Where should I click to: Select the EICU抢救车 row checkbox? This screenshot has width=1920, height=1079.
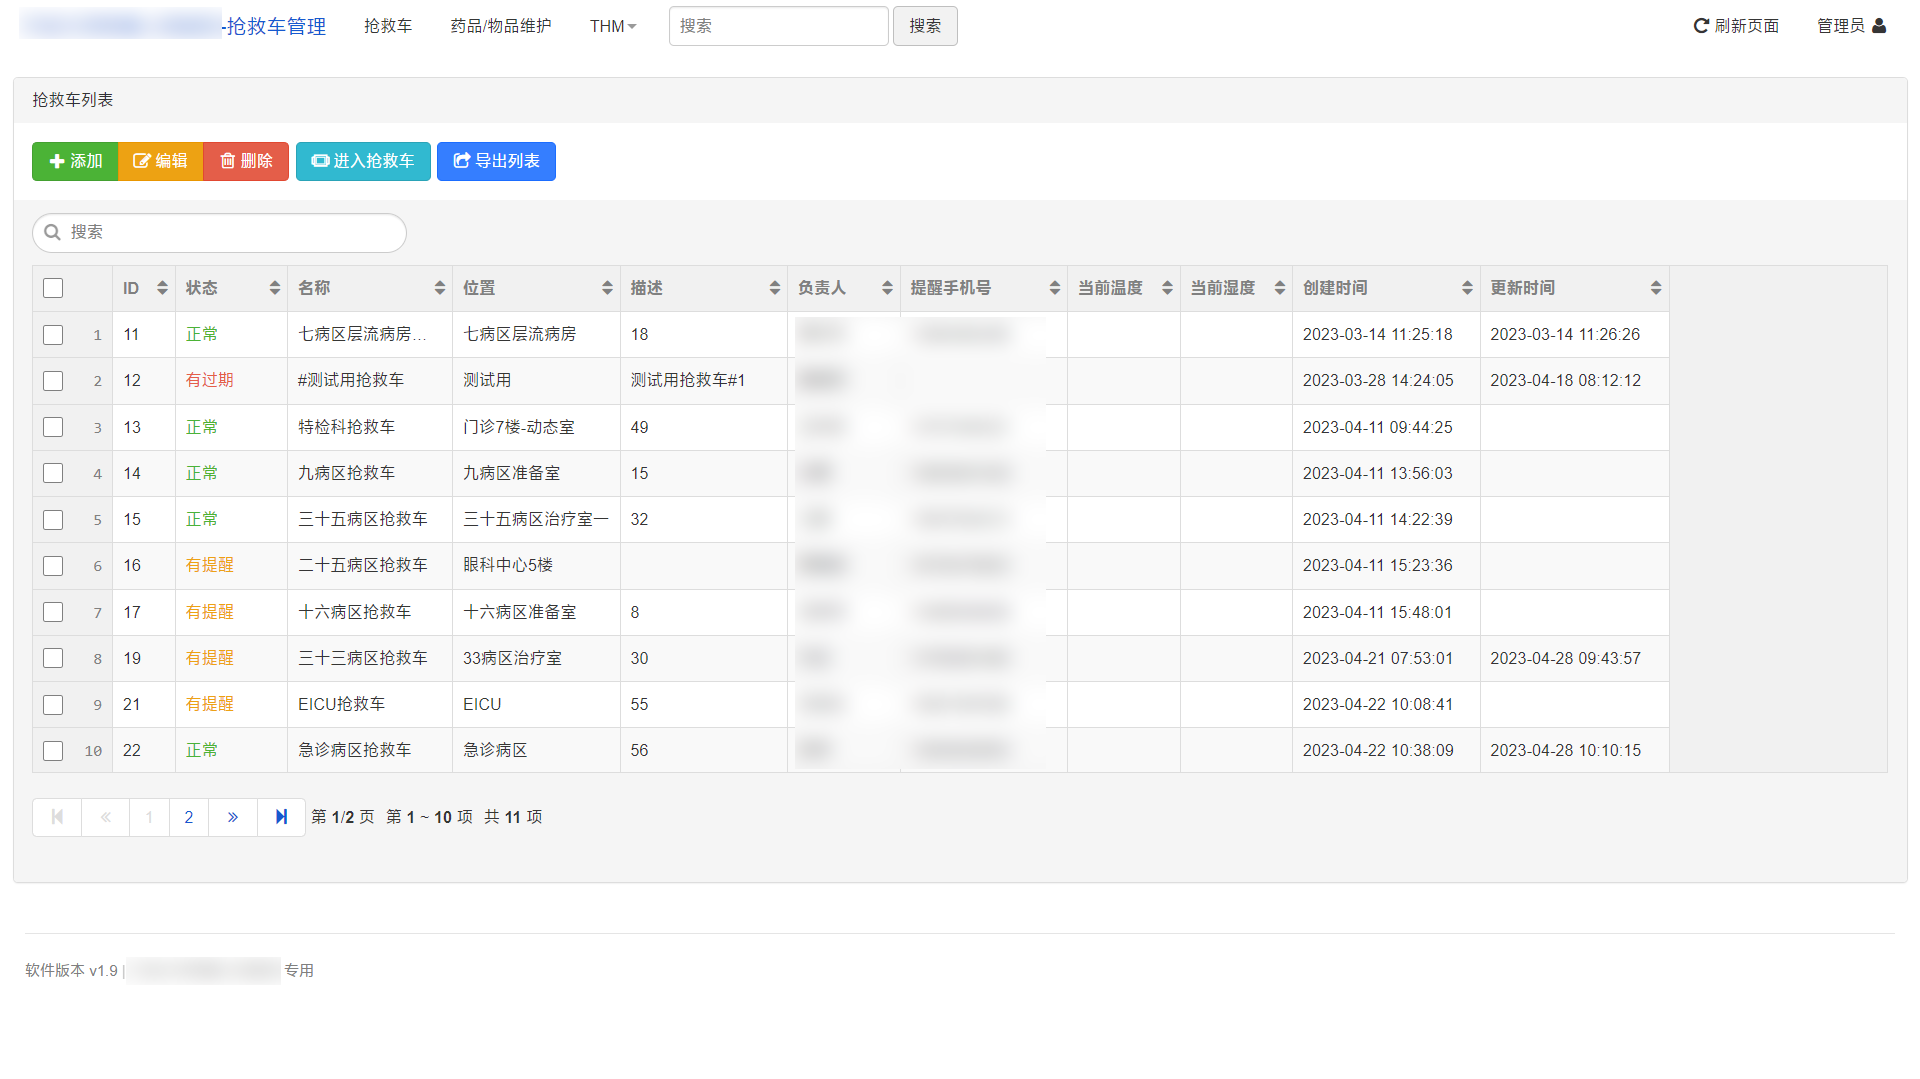coord(53,705)
